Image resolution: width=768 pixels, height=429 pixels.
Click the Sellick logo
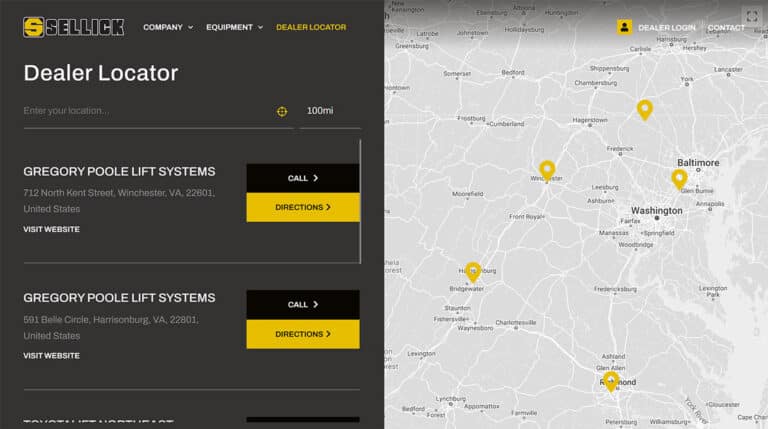tap(74, 27)
